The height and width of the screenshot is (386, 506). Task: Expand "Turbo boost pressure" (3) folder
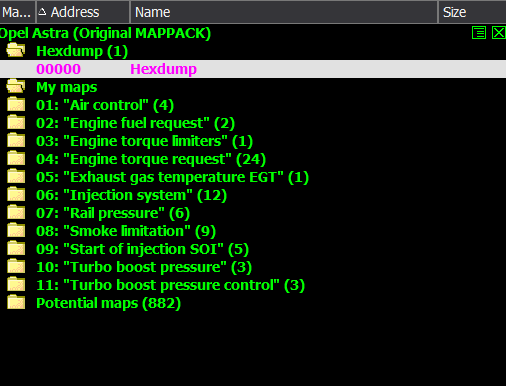(144, 267)
